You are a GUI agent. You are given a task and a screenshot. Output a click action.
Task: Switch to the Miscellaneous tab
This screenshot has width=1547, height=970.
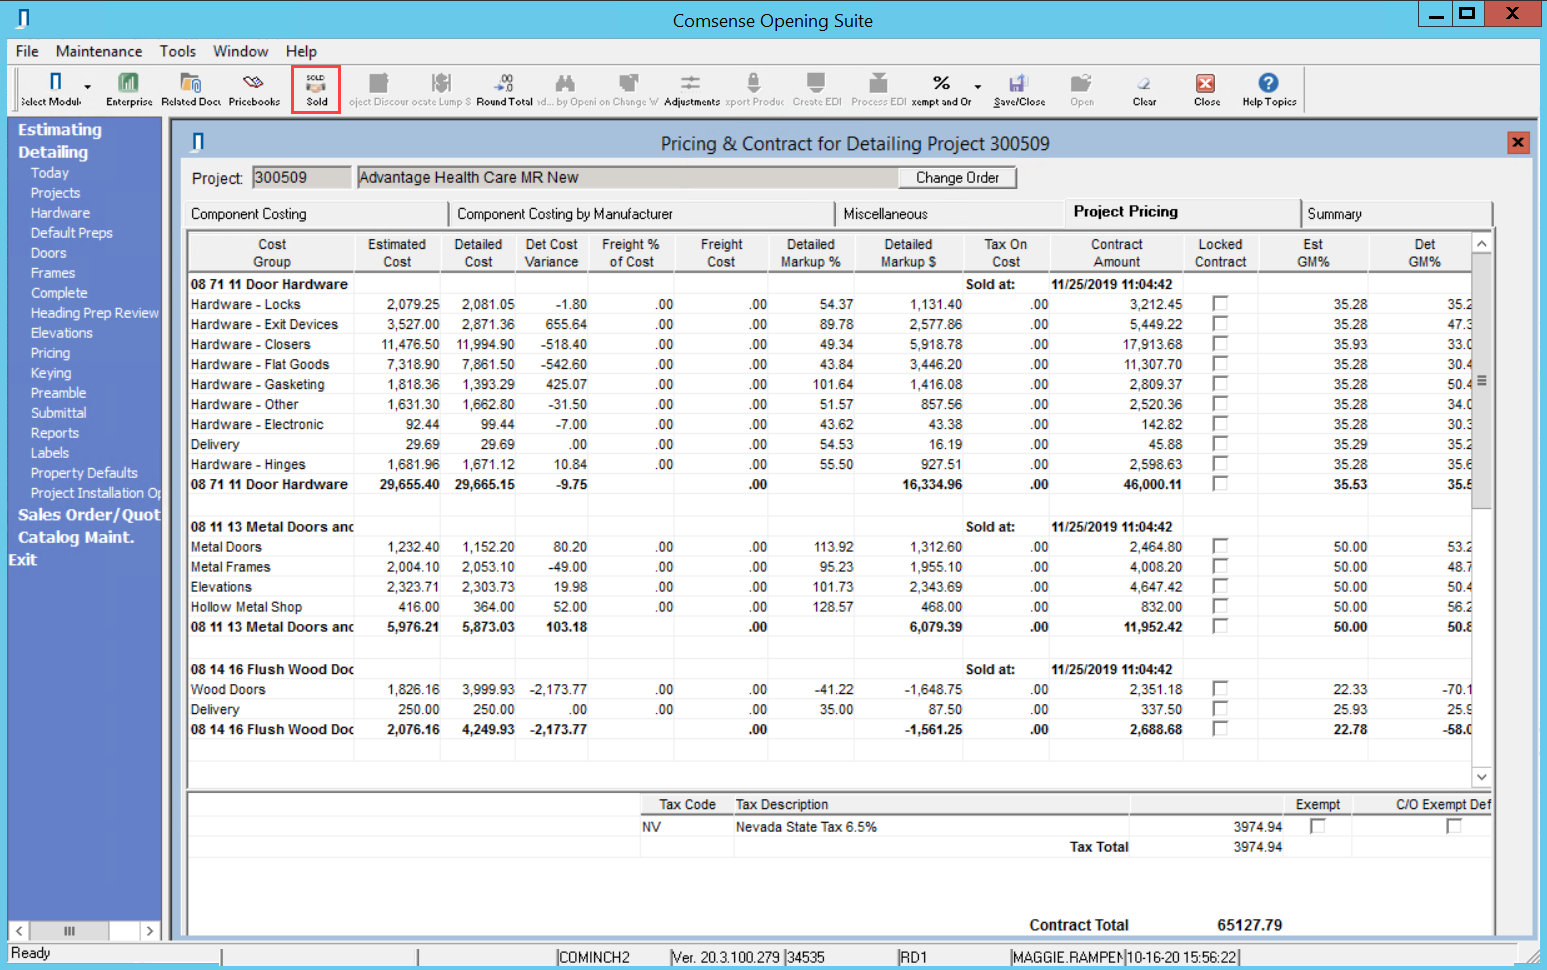pyautogui.click(x=950, y=214)
